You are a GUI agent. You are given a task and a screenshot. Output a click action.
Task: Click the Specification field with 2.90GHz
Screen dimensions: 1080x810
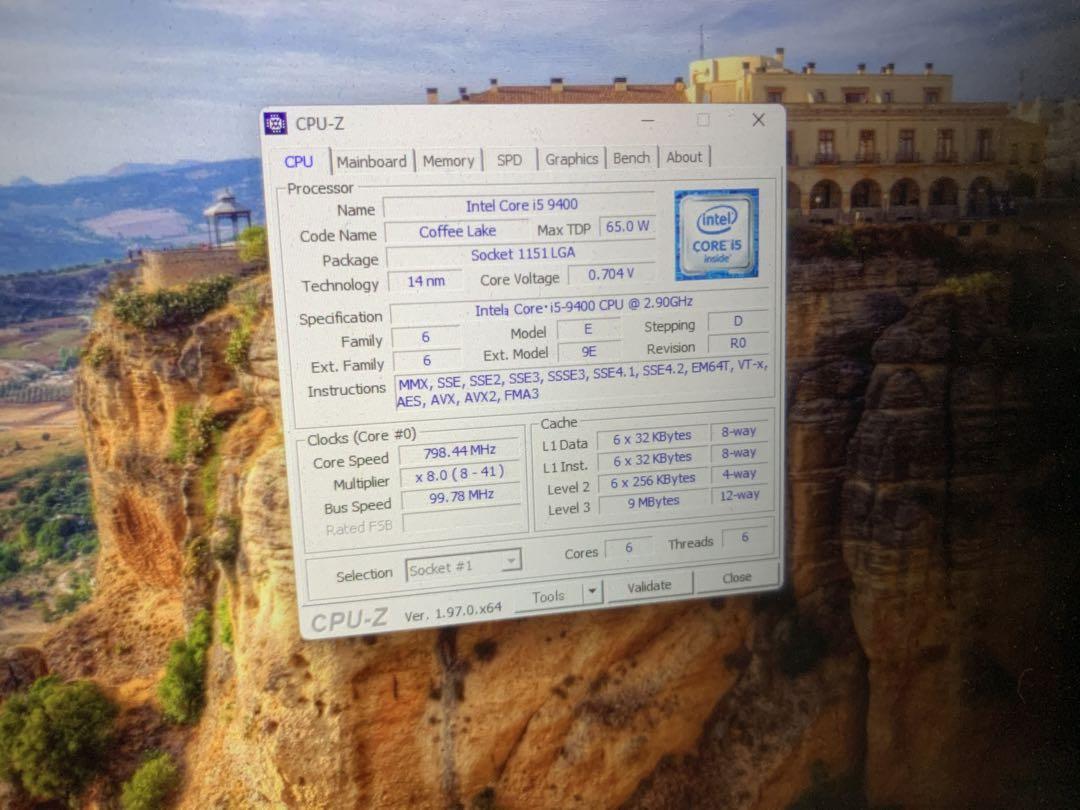click(x=582, y=307)
